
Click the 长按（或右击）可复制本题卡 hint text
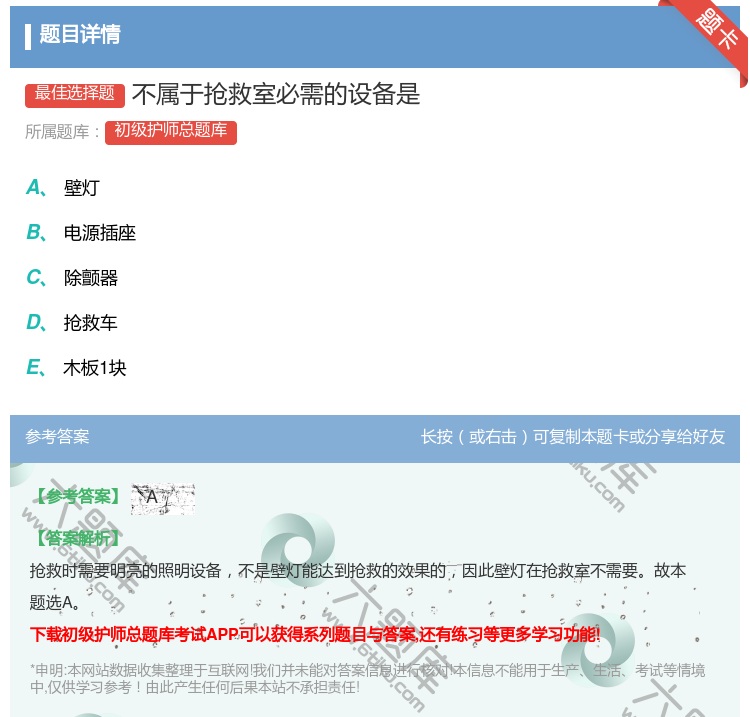pyautogui.click(x=573, y=437)
